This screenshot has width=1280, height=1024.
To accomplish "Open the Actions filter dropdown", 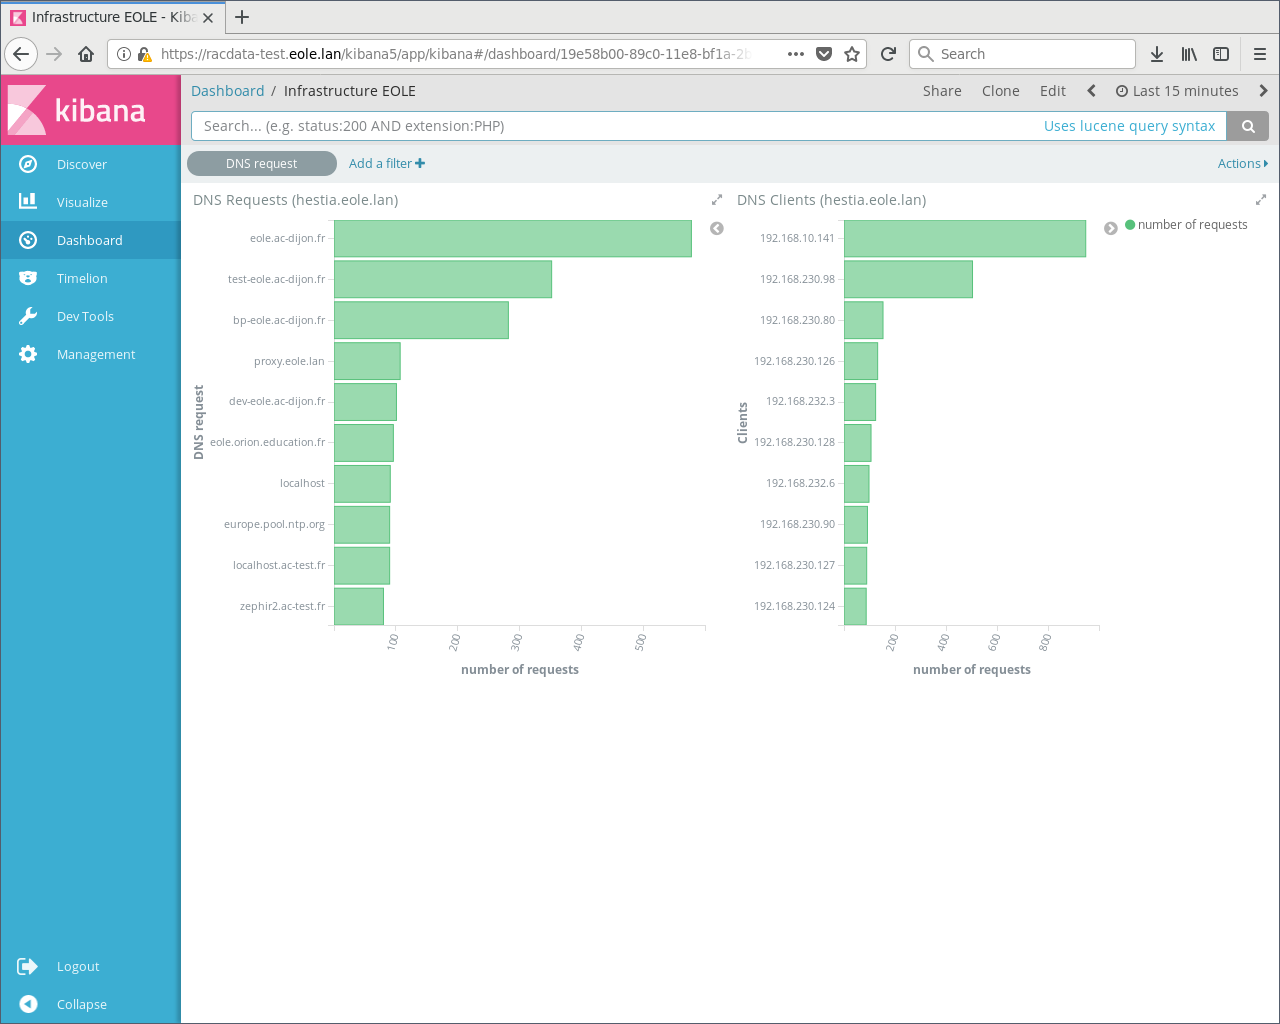I will point(1242,164).
